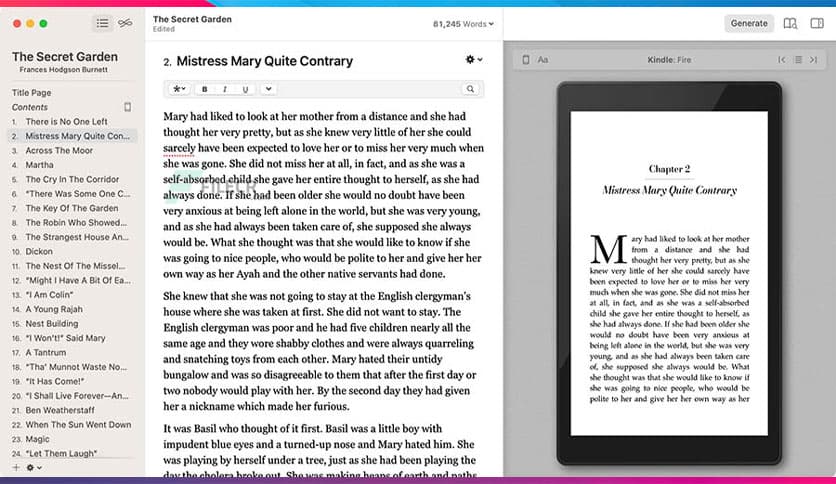Click the Generate button
The width and height of the screenshot is (836, 484).
(x=749, y=23)
